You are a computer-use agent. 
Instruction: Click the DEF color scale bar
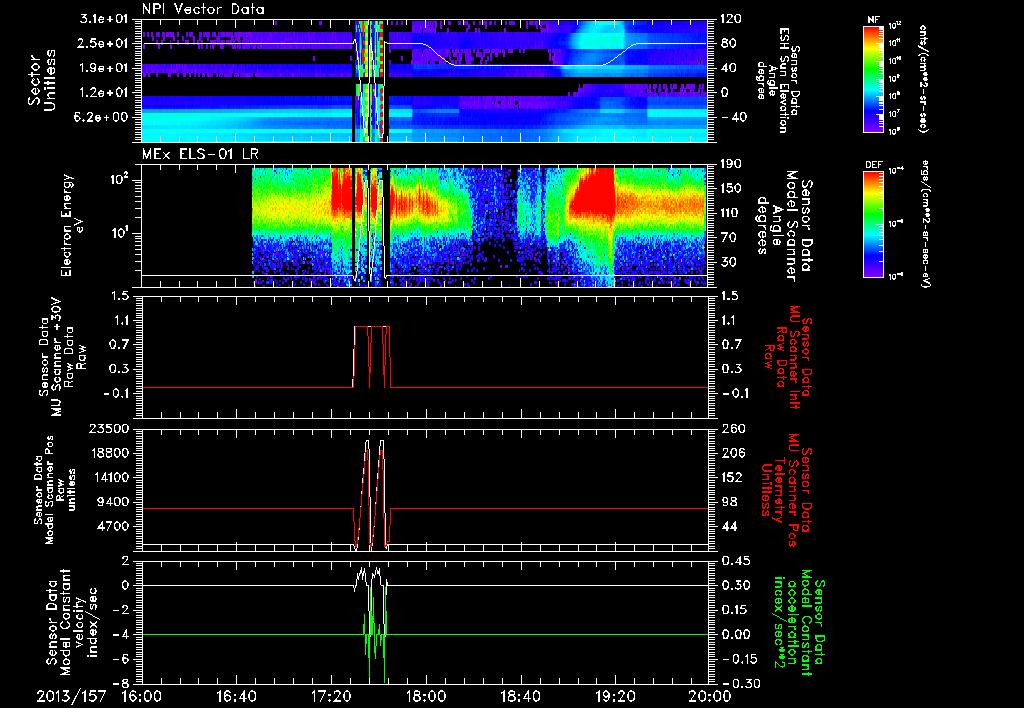click(874, 224)
